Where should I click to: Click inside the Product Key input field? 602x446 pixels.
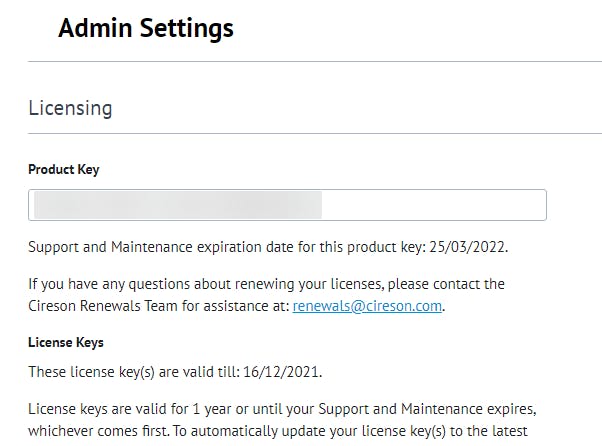click(287, 205)
